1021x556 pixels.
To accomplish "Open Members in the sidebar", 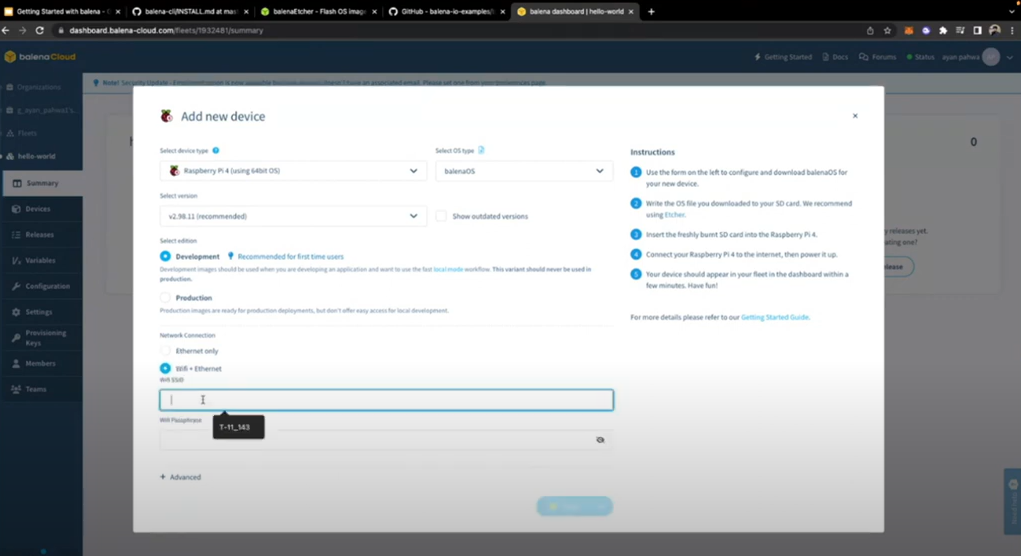I will click(41, 363).
